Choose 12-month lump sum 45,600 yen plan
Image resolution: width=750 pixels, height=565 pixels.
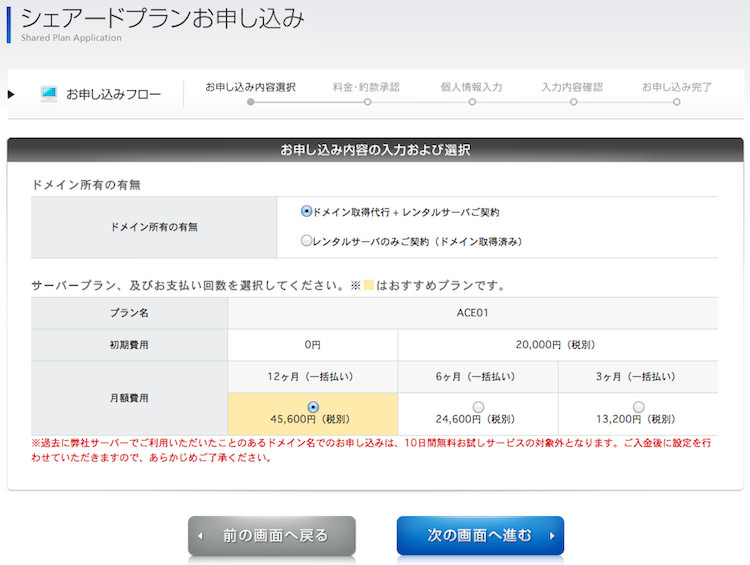pos(313,407)
